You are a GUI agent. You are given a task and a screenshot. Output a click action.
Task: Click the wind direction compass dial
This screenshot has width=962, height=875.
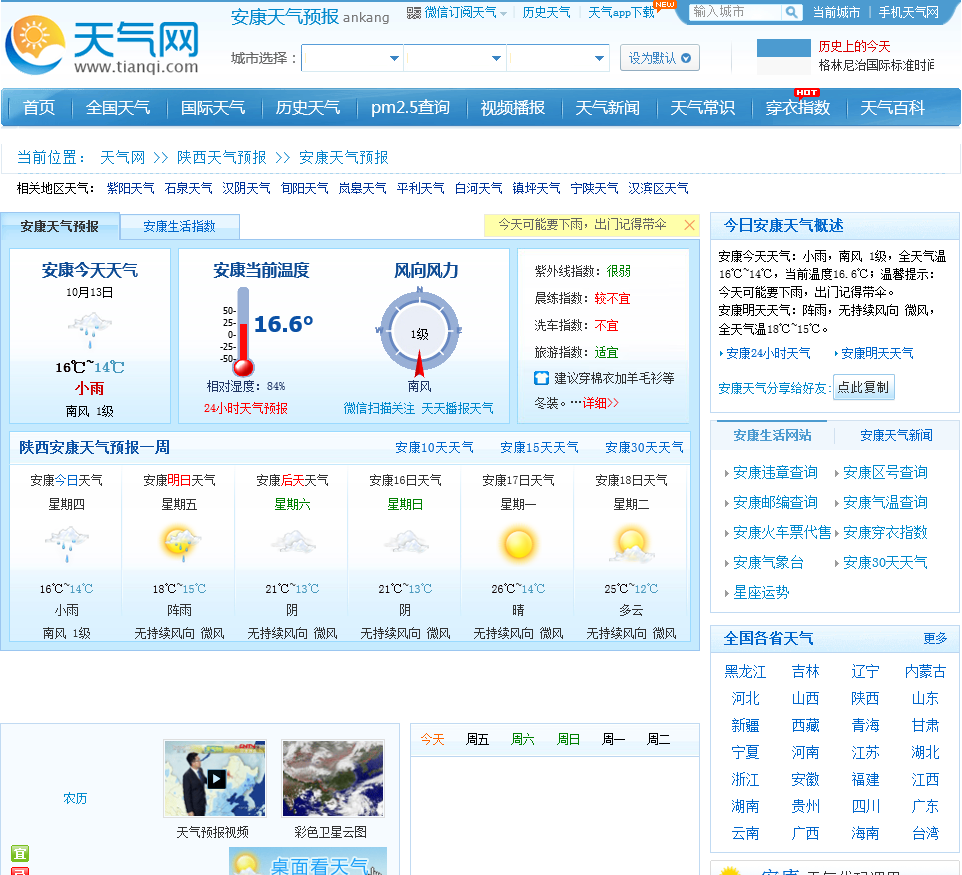[420, 332]
